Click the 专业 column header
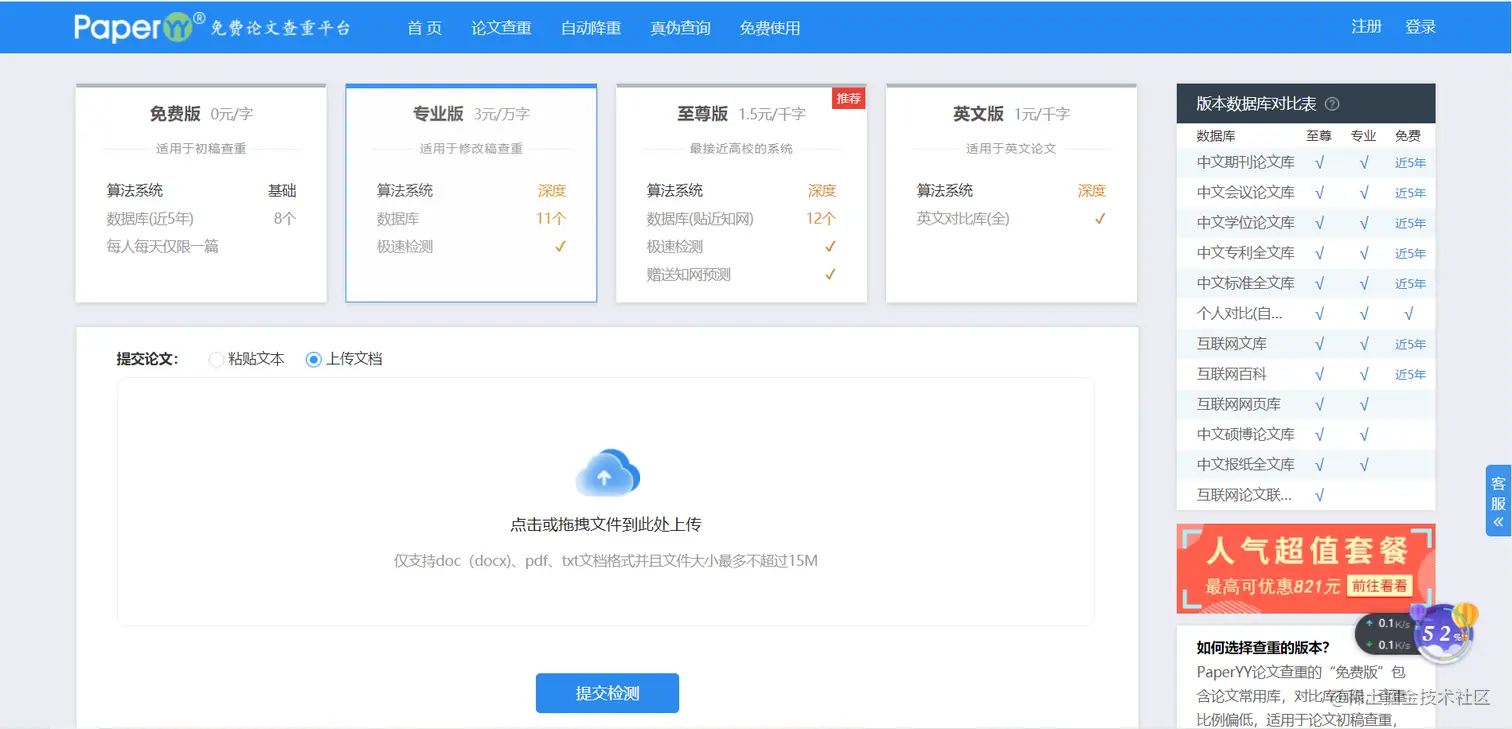This screenshot has width=1512, height=729. pyautogui.click(x=1363, y=136)
